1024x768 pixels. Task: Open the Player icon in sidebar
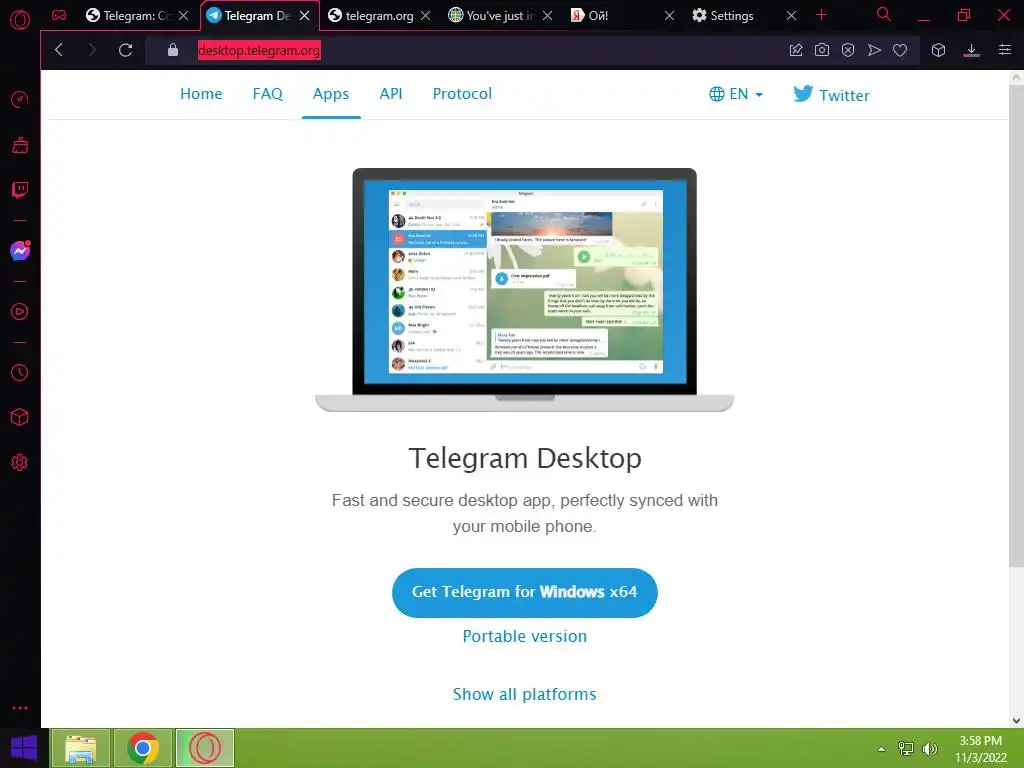(x=20, y=312)
